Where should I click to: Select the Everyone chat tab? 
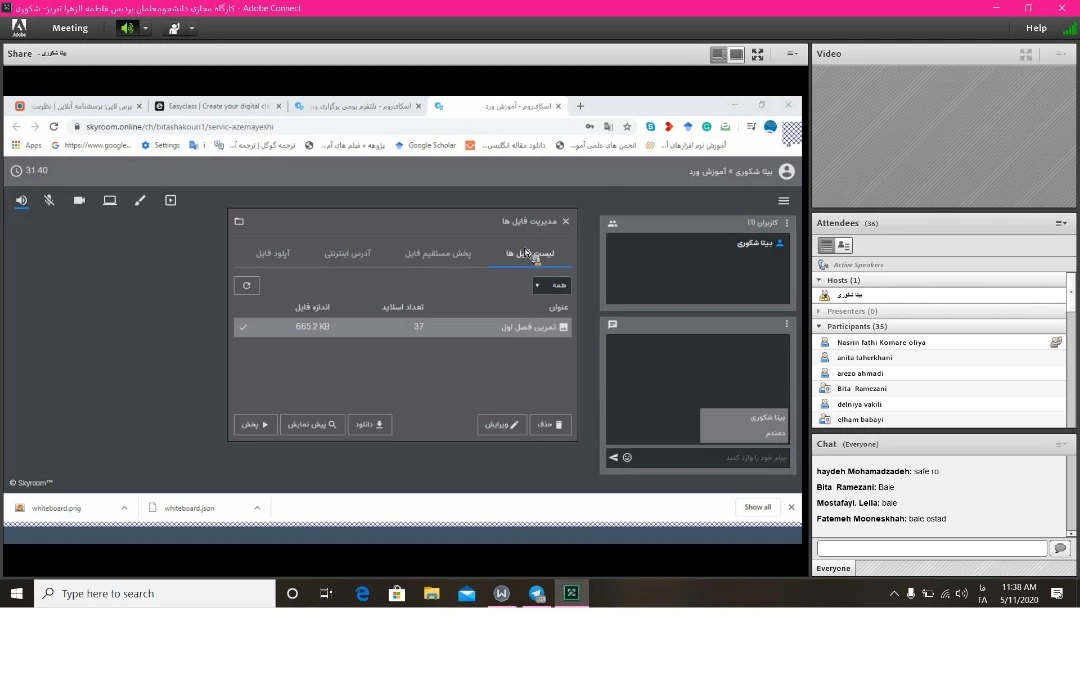click(833, 568)
